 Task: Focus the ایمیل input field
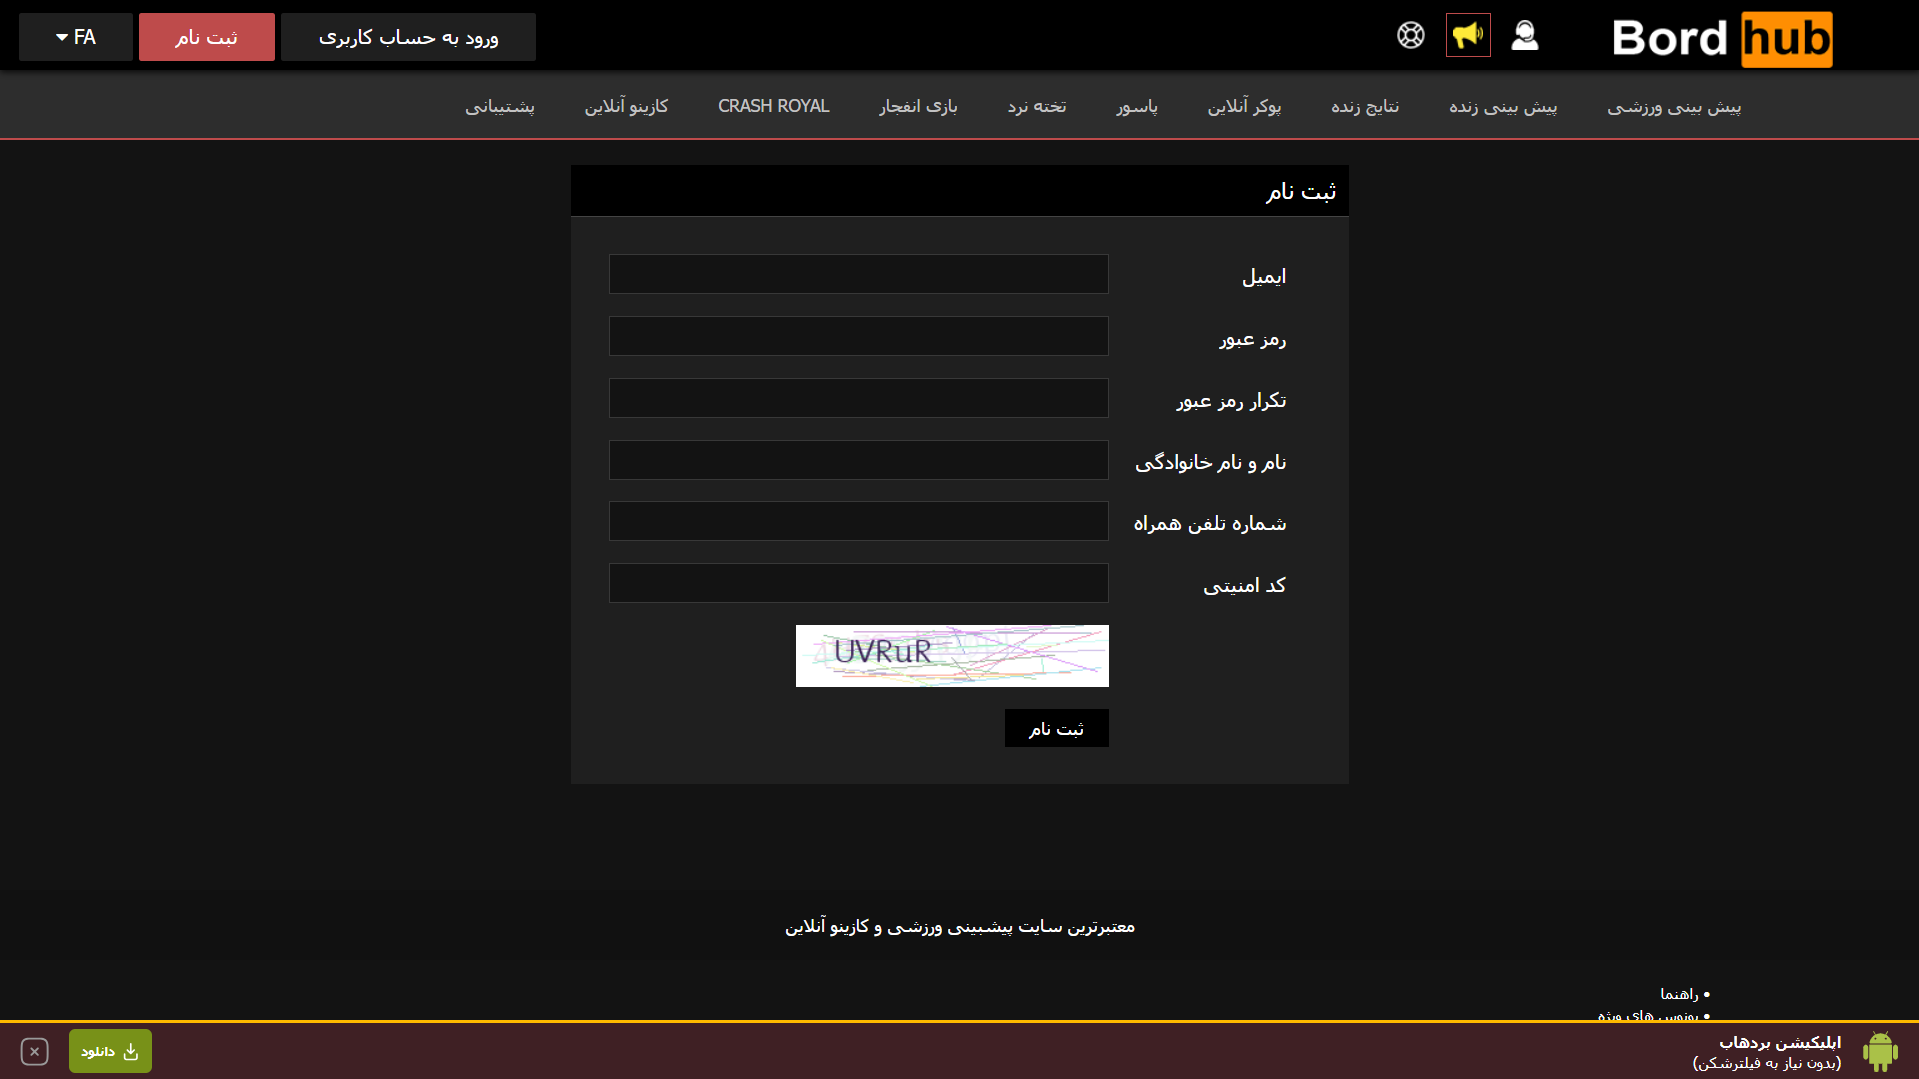coord(859,274)
